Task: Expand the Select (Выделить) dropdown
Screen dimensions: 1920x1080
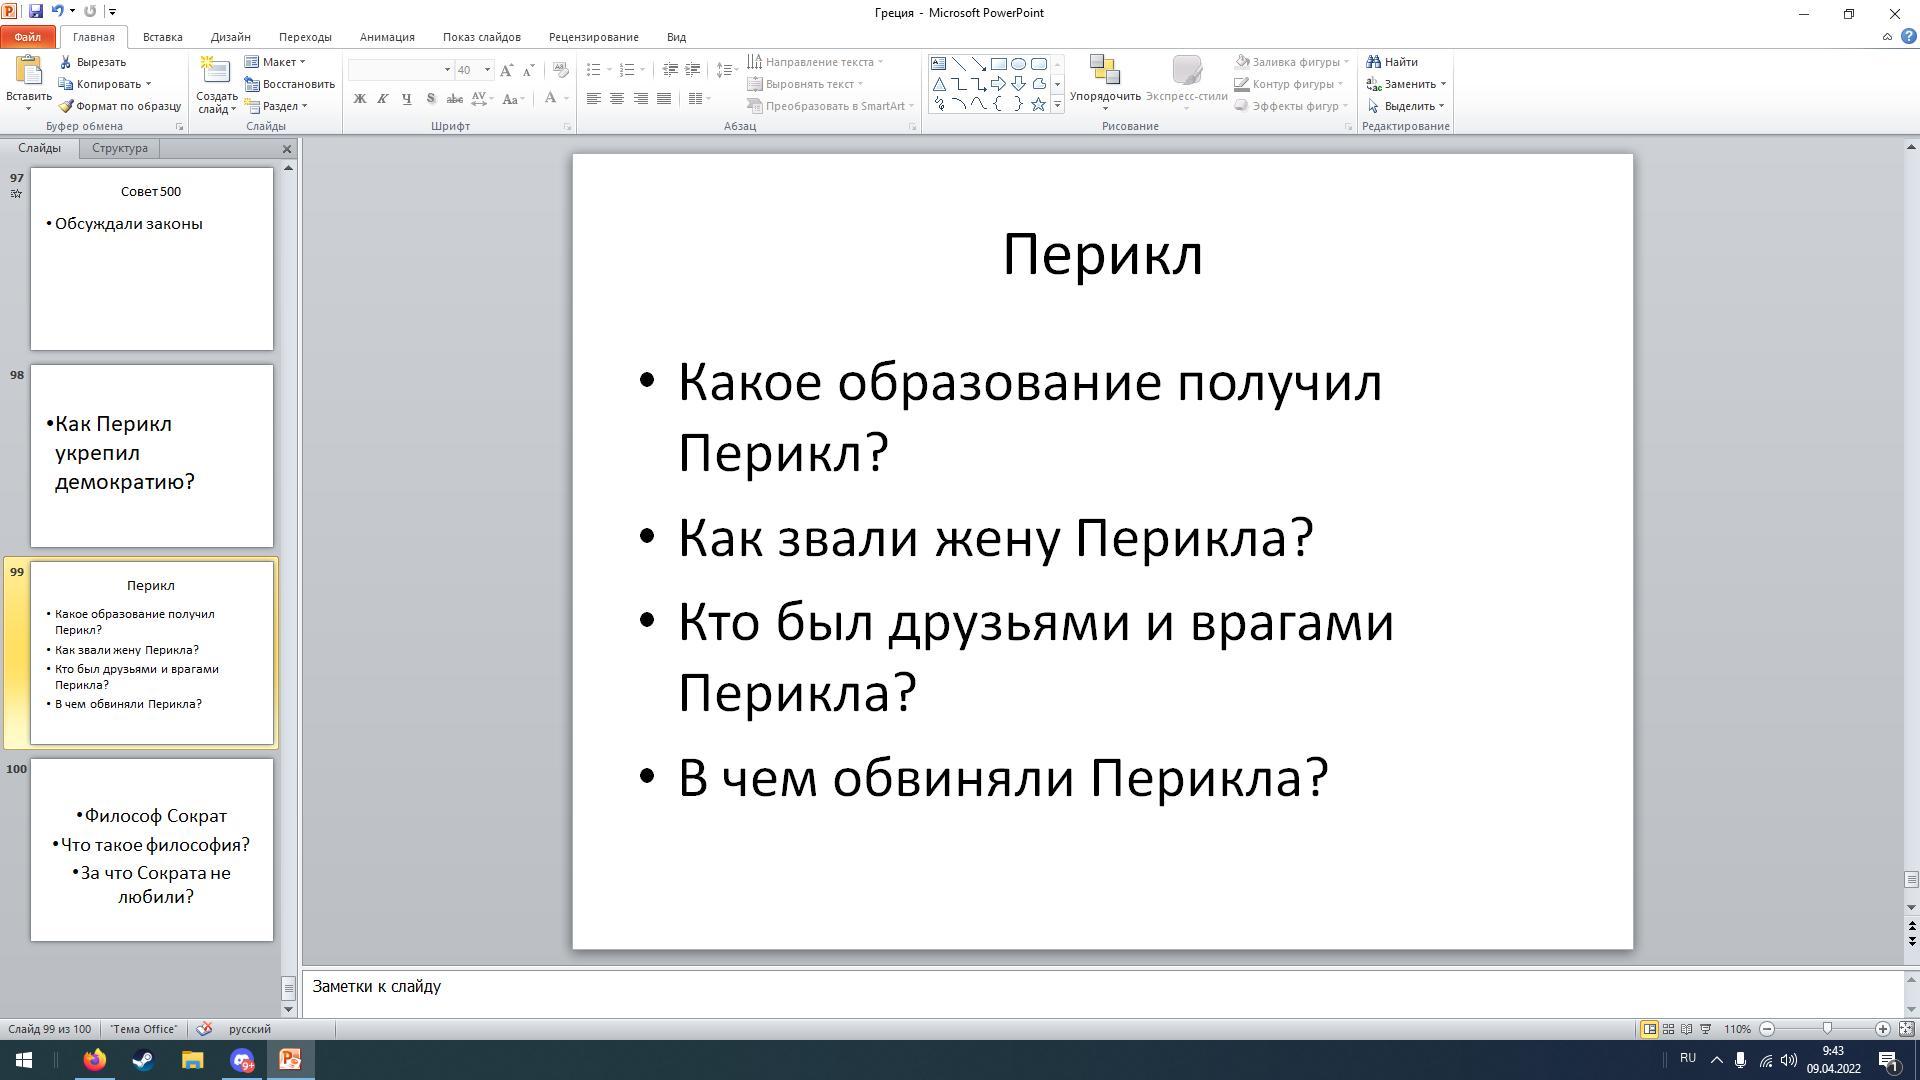Action: coord(1408,106)
